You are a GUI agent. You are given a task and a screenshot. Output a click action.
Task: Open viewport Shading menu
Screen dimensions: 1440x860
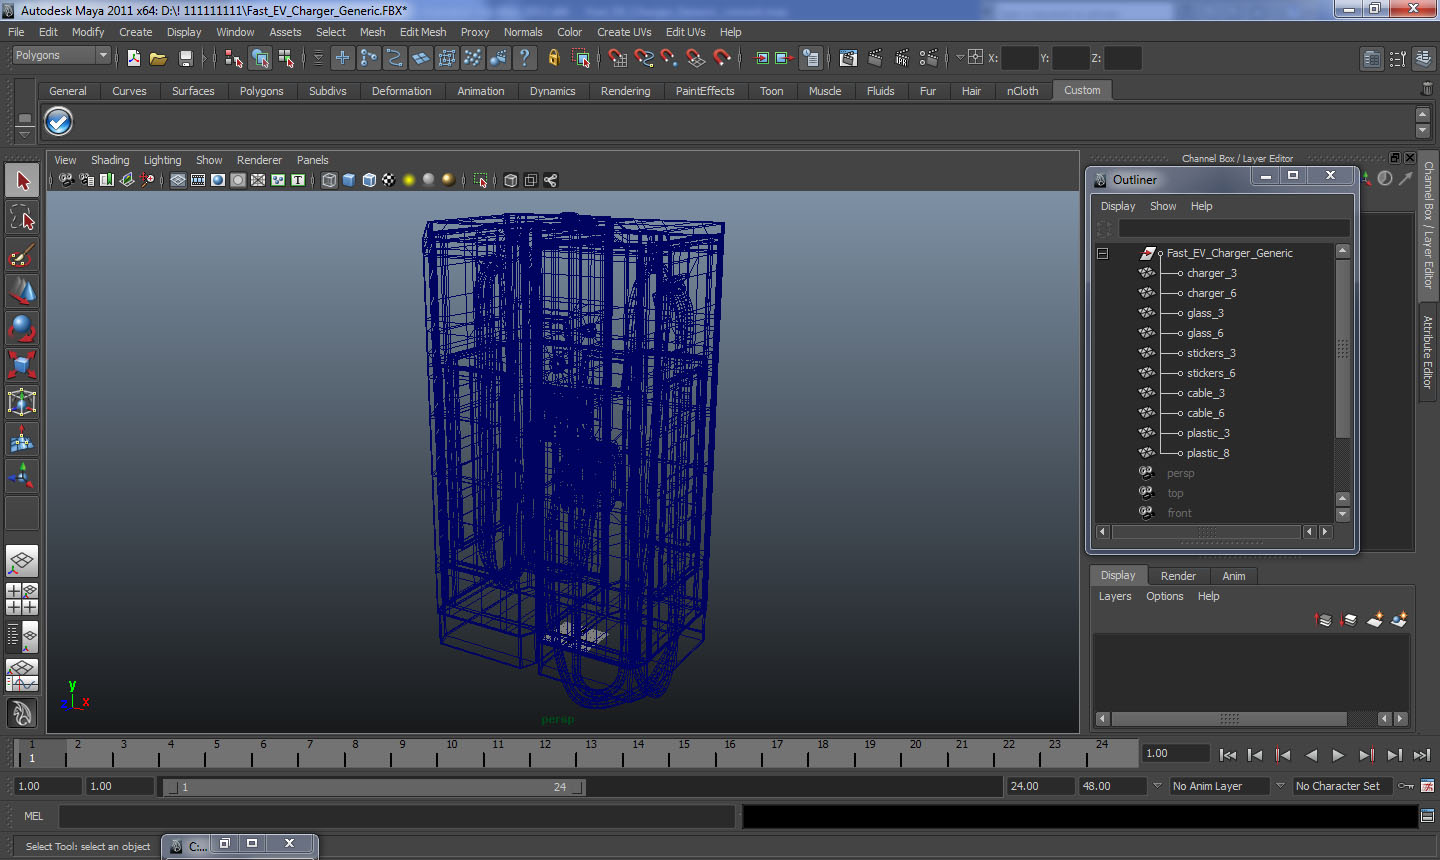[x=110, y=160]
